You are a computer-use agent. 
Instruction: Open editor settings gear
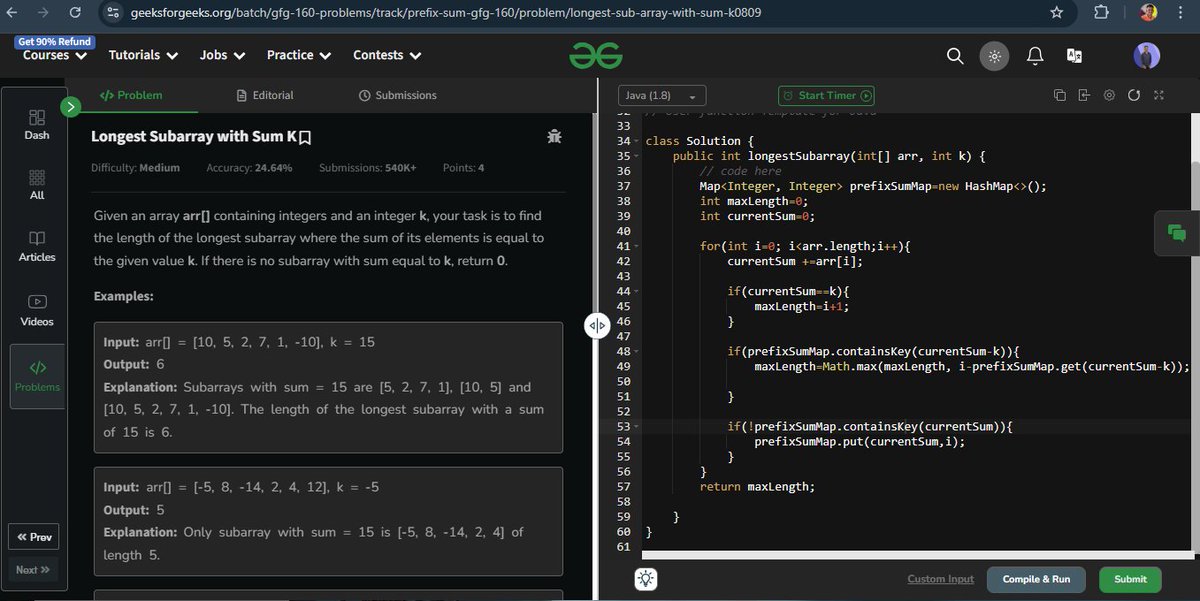pos(1109,95)
